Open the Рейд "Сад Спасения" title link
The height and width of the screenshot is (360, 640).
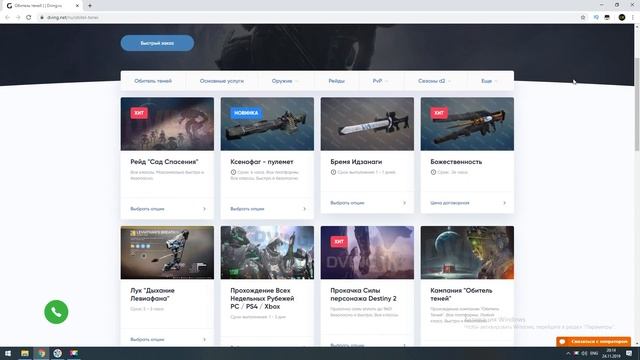(164, 162)
